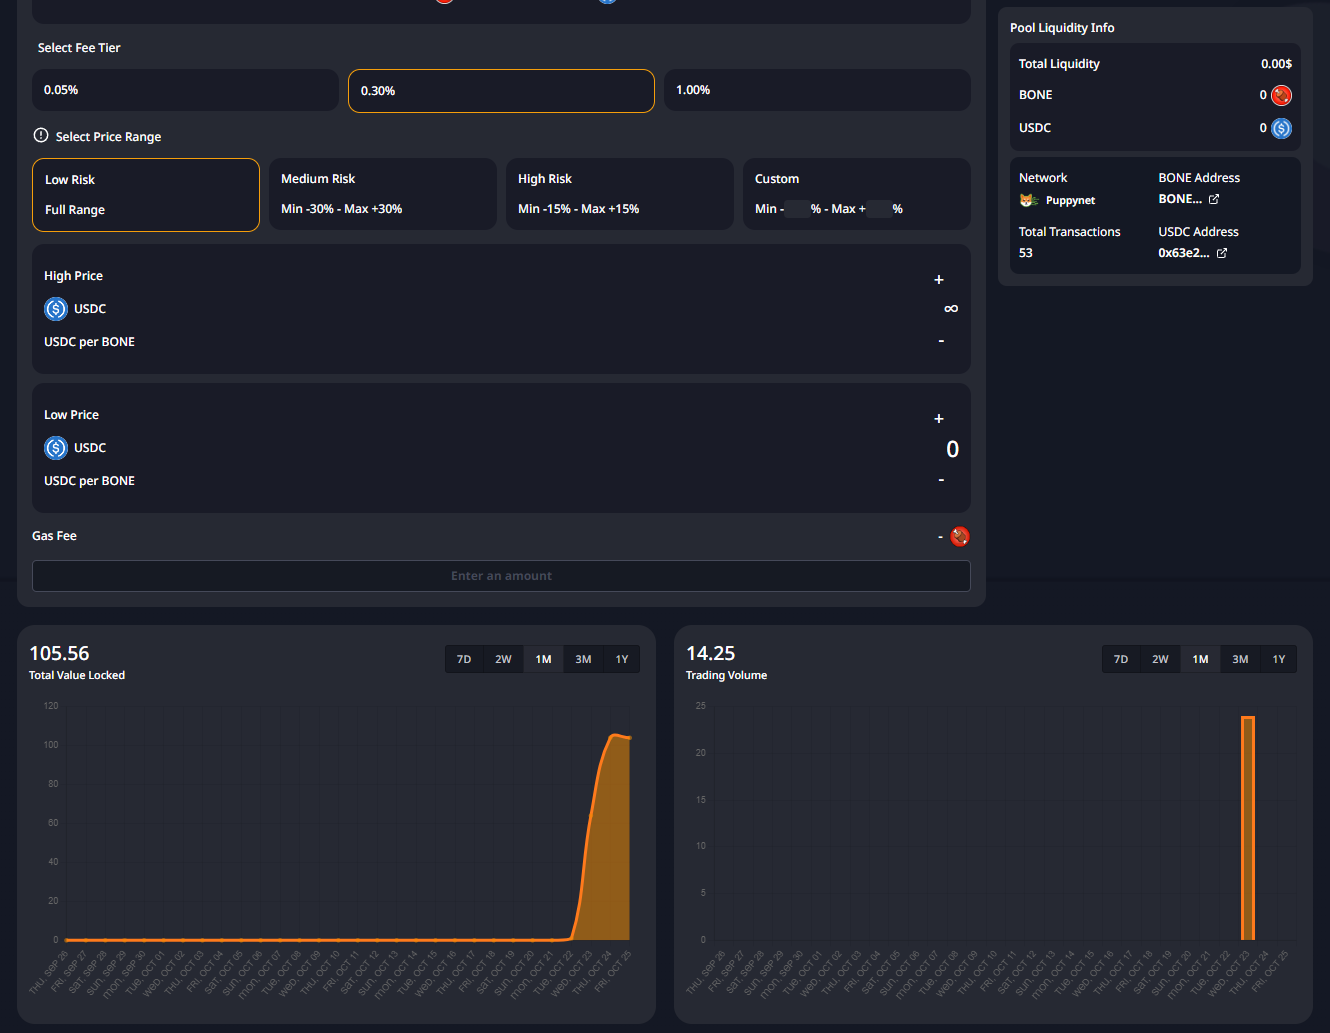Click the info icon beside Select Price Range
The image size is (1330, 1033).
[41, 135]
